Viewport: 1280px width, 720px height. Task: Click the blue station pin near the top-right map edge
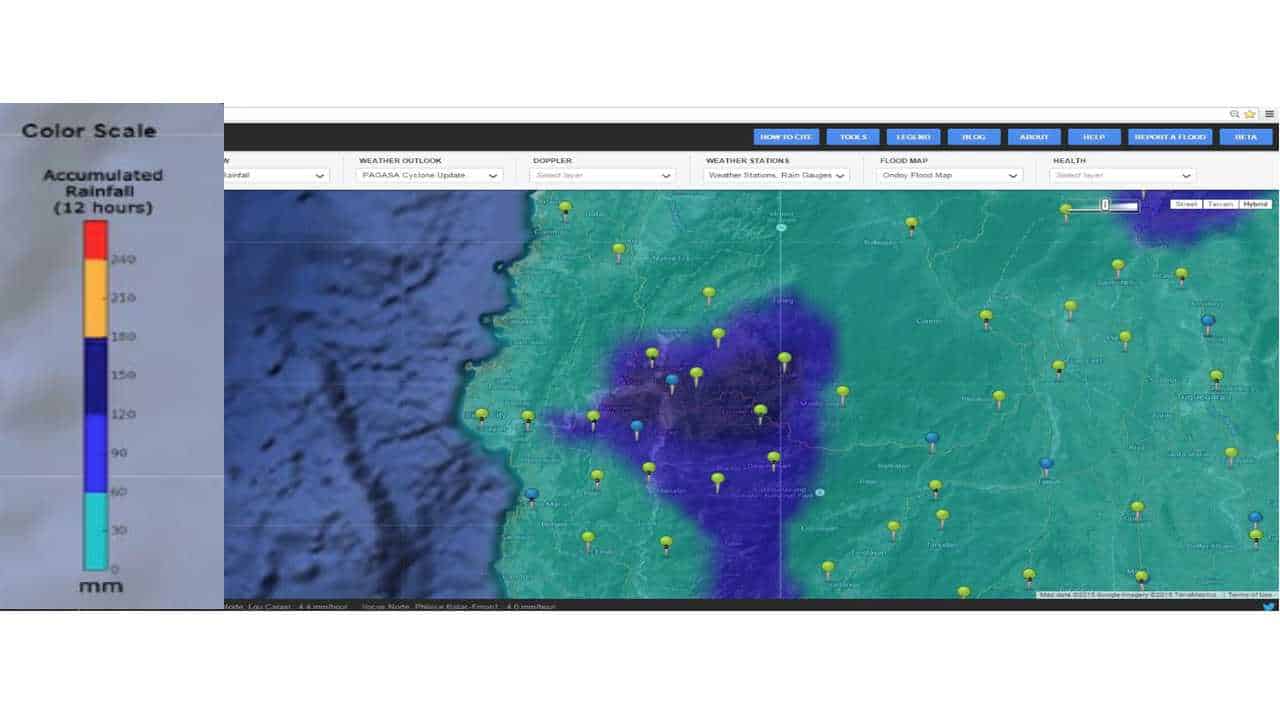click(1208, 322)
